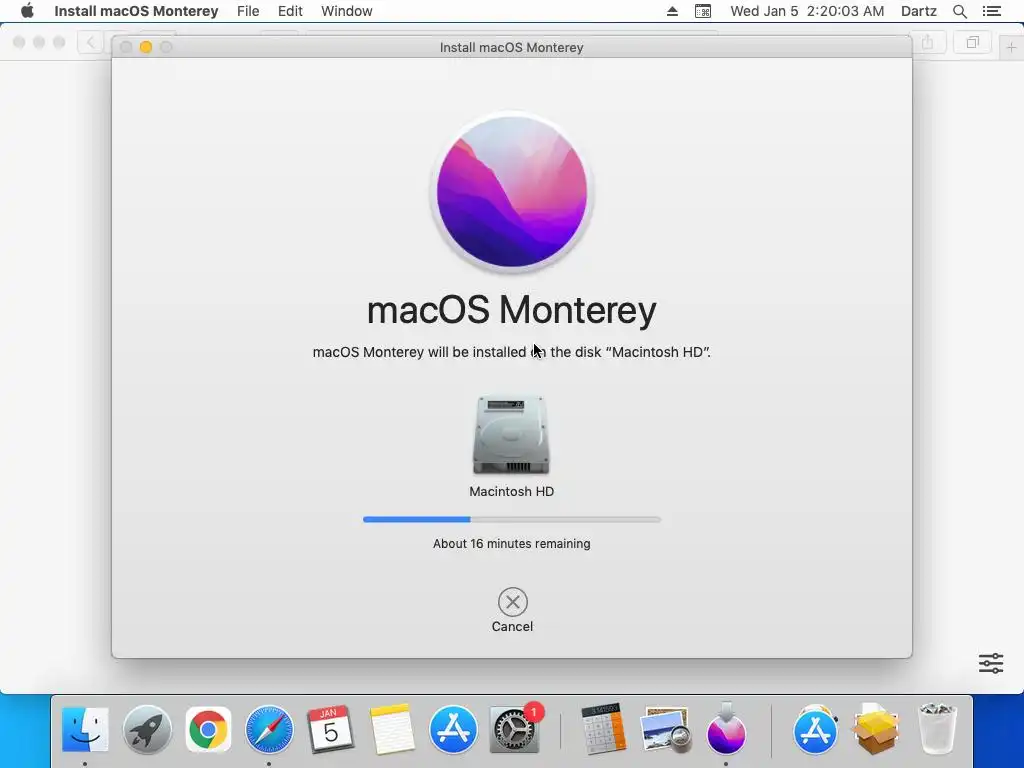
Task: Click the eject icon in menu bar
Action: 672,11
